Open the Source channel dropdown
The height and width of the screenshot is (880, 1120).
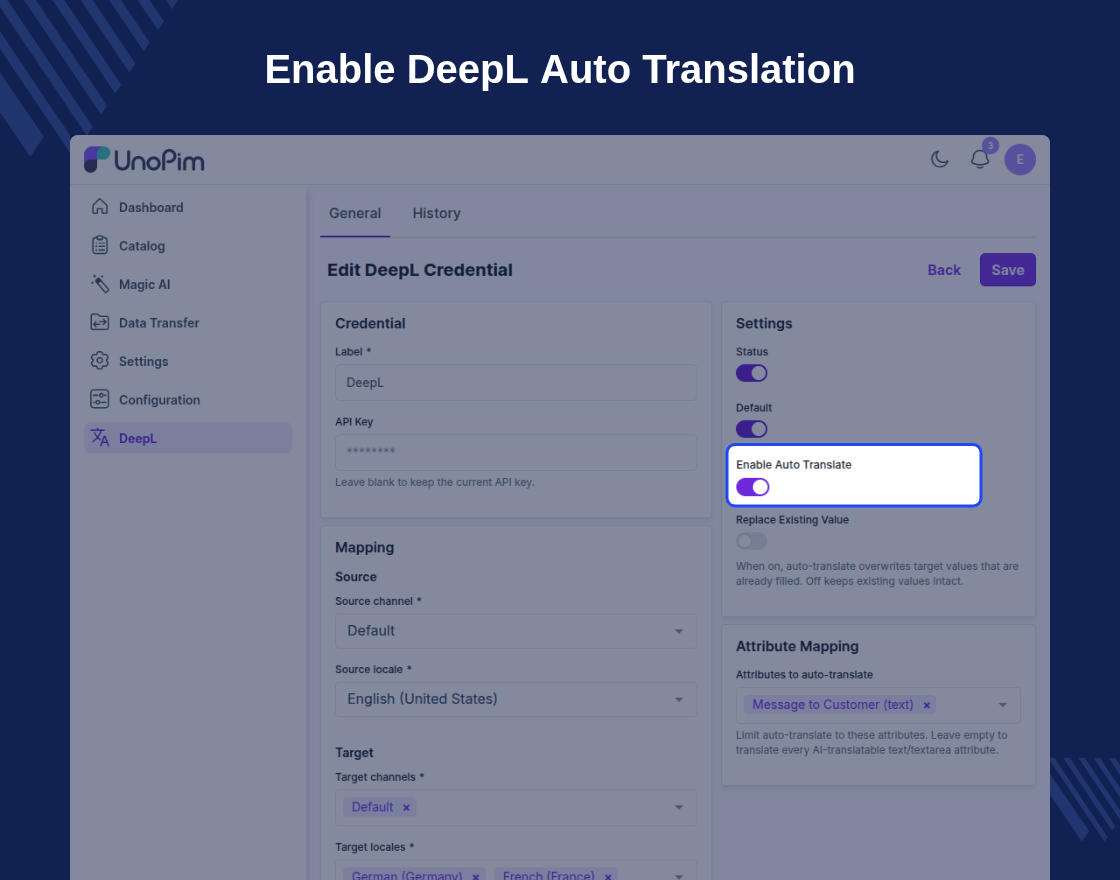tap(516, 631)
